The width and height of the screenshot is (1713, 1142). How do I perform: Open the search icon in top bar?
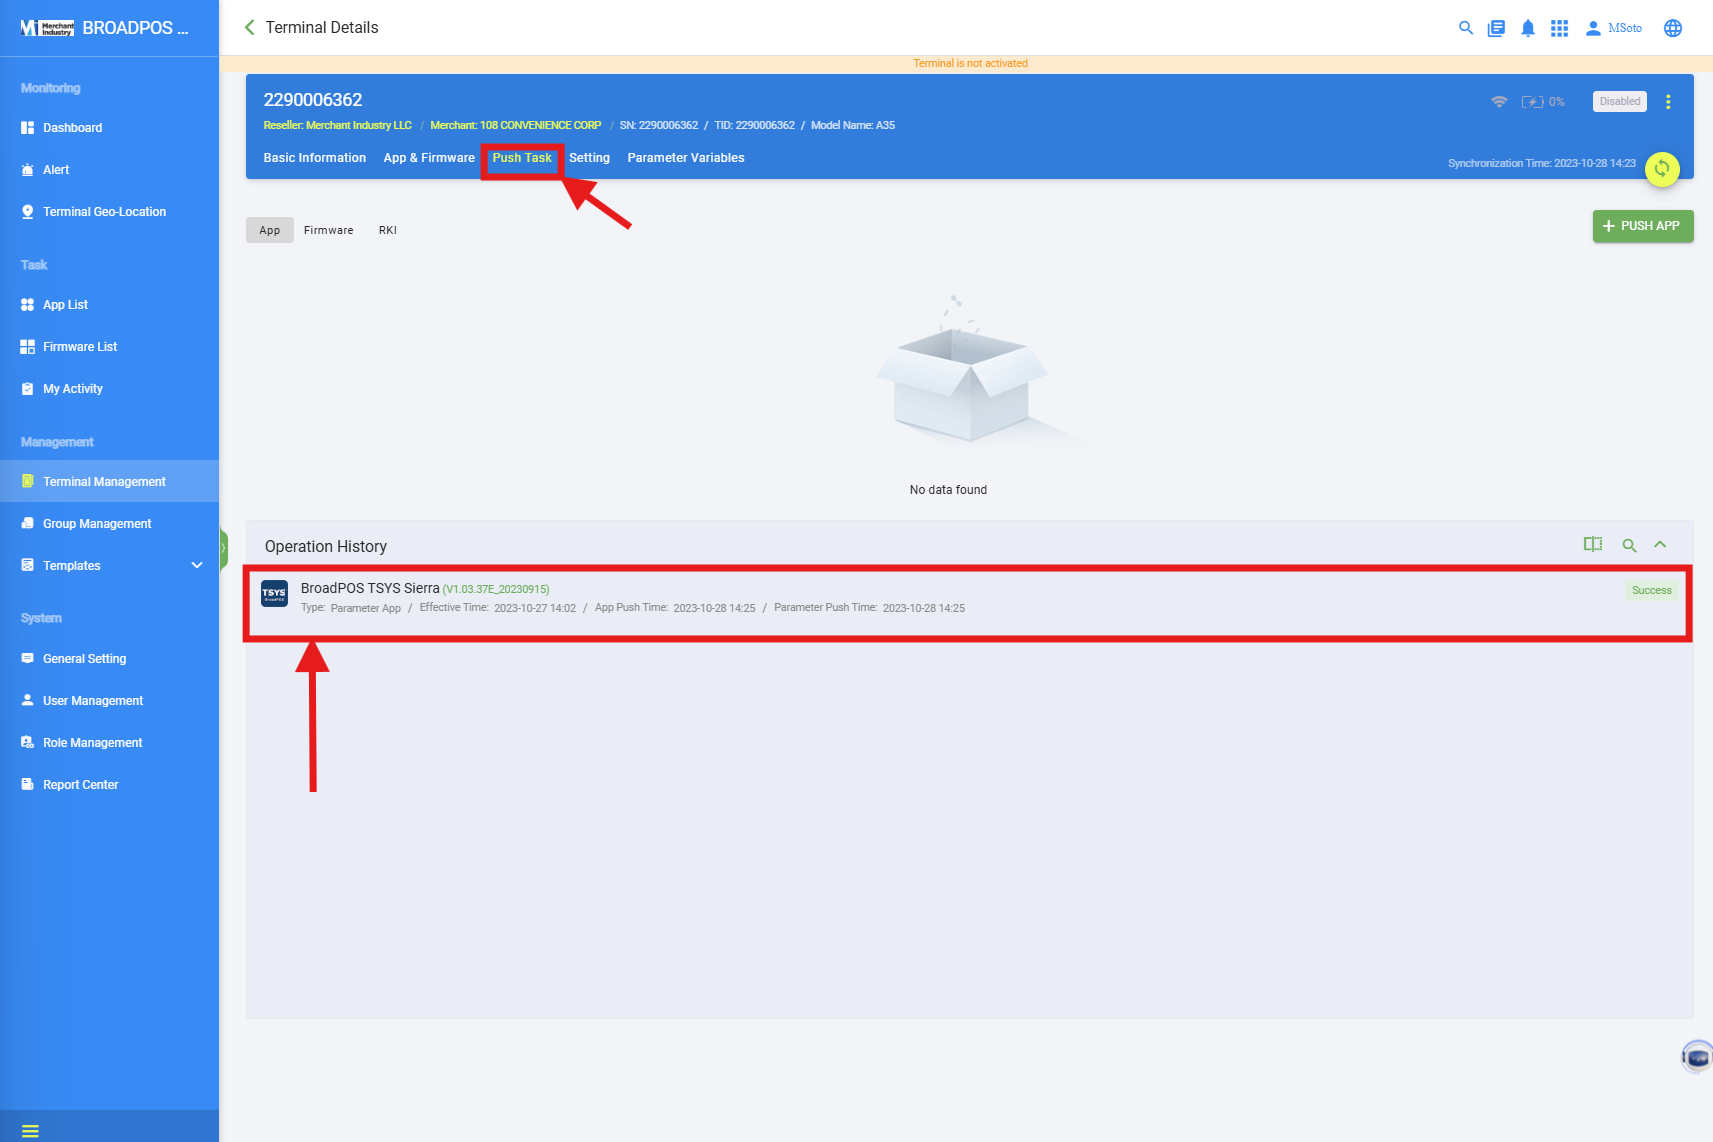1466,28
